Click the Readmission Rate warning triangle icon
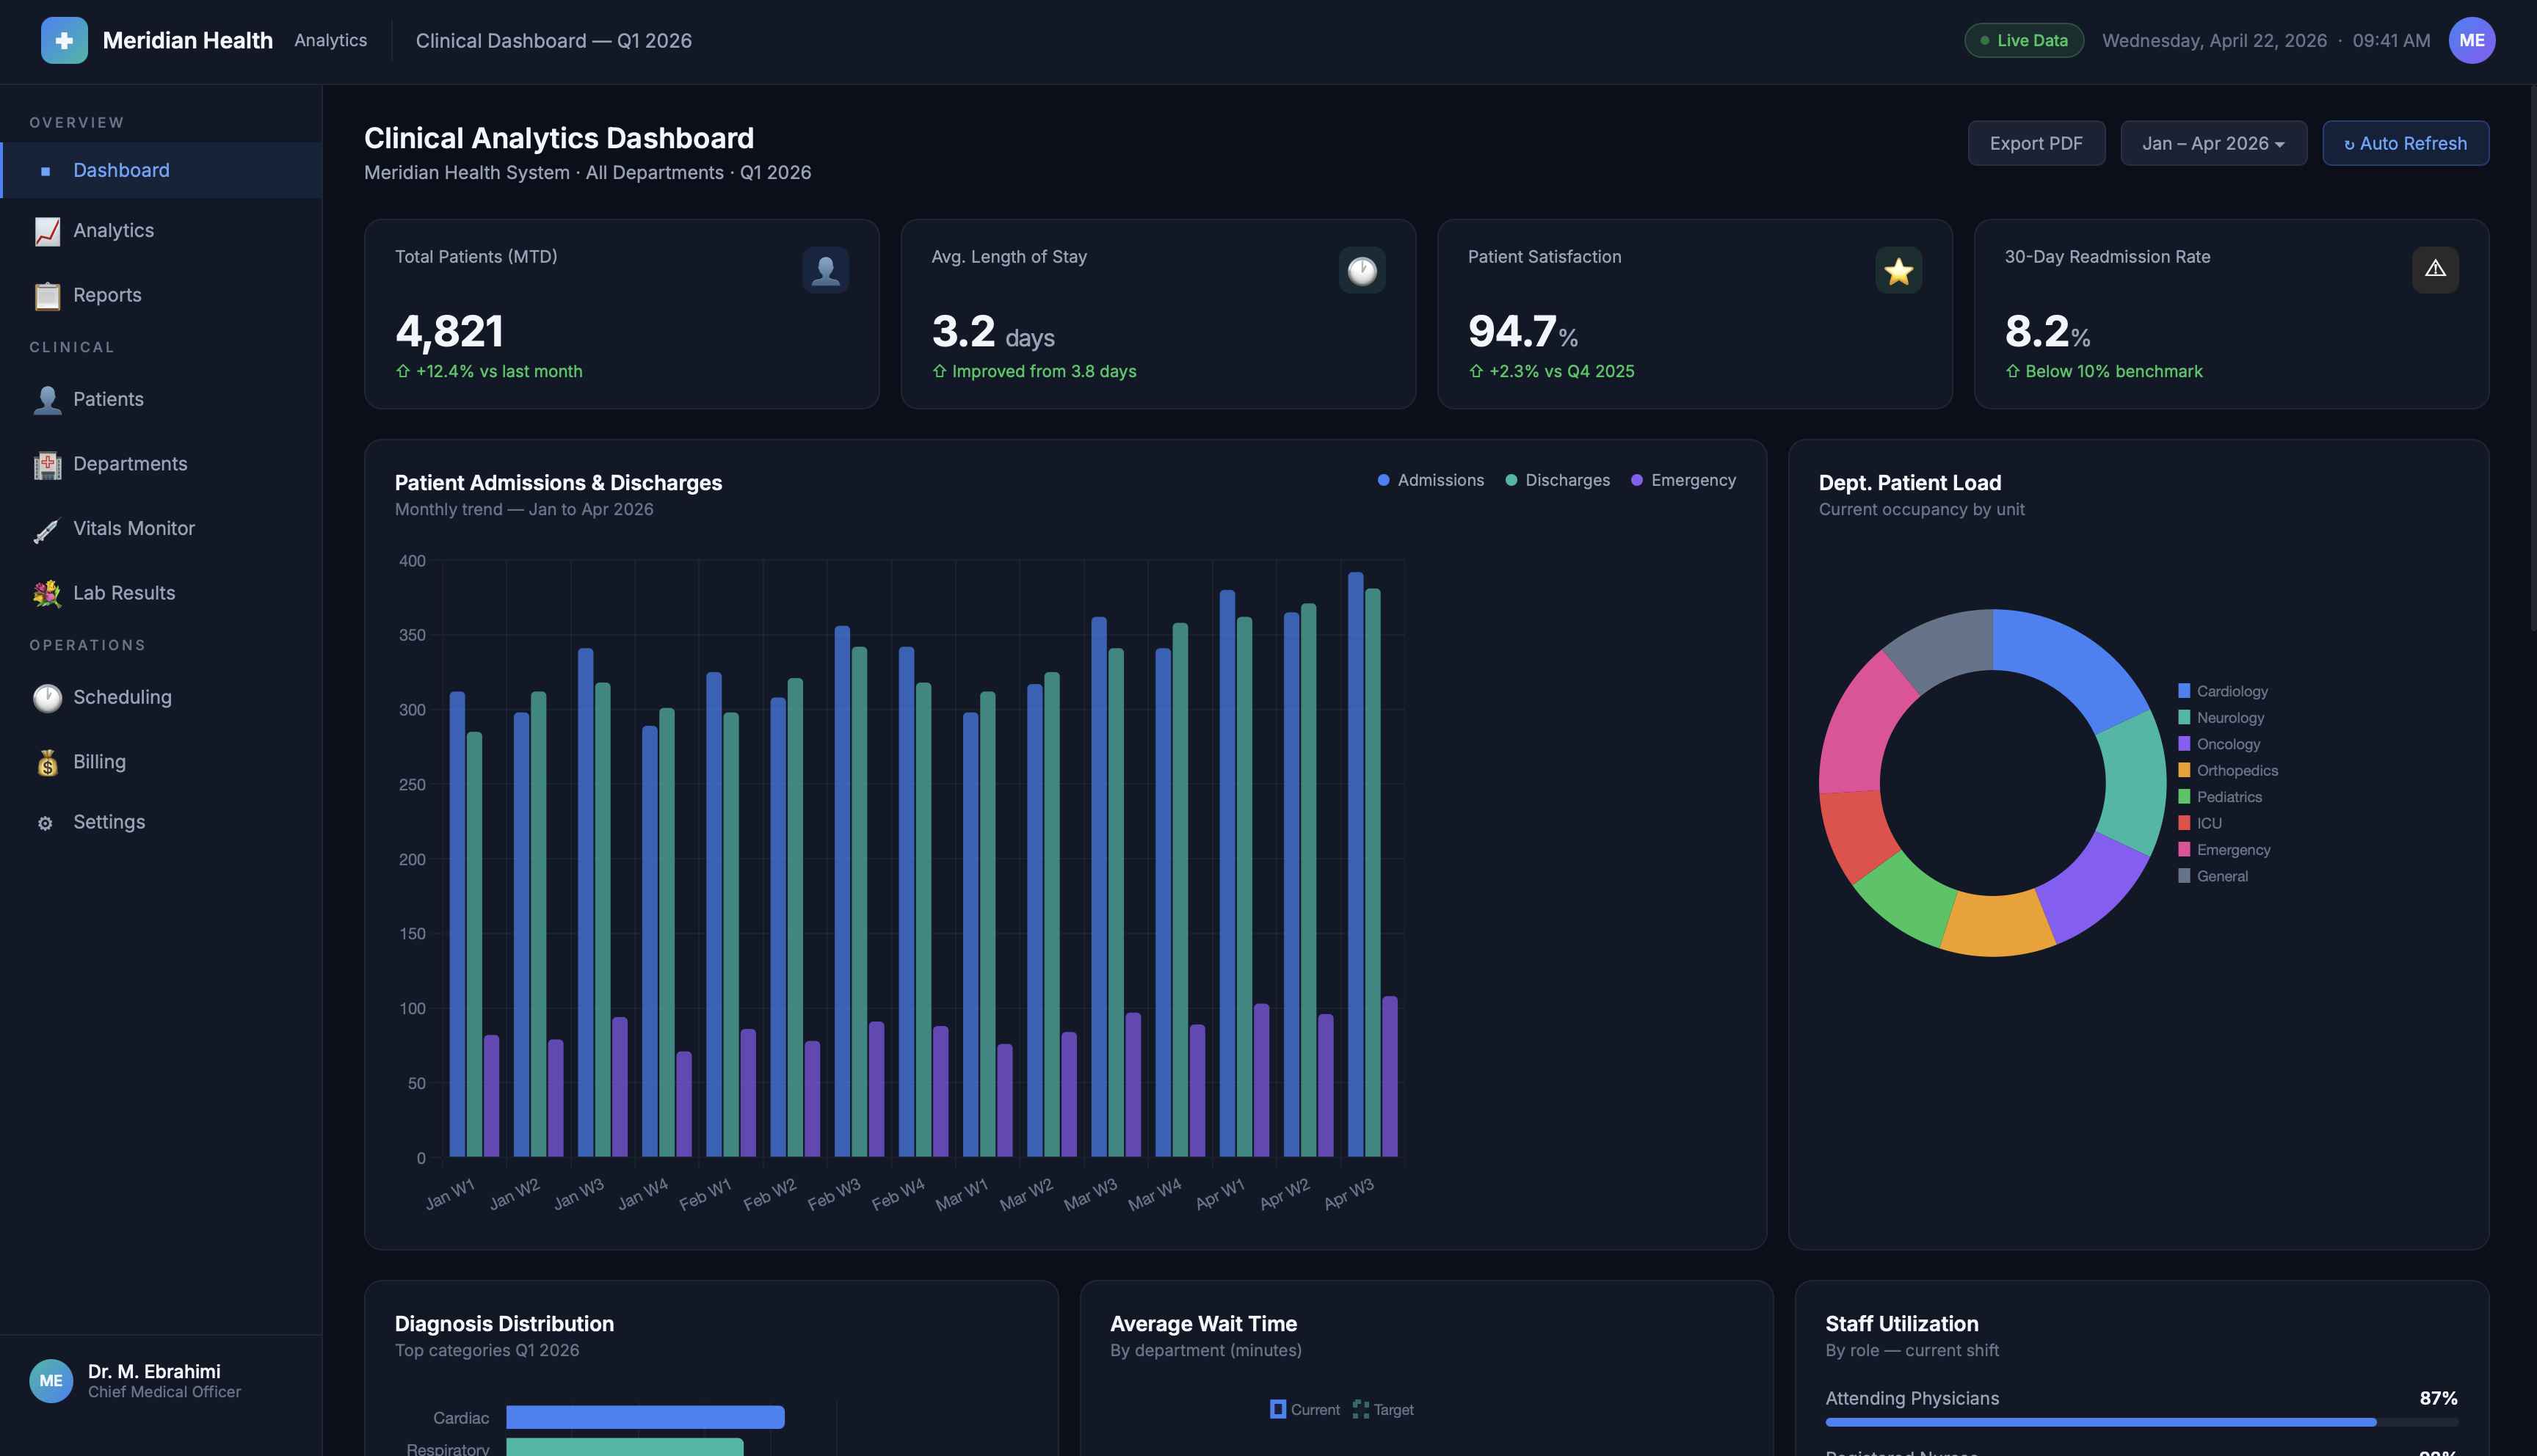 (2435, 270)
